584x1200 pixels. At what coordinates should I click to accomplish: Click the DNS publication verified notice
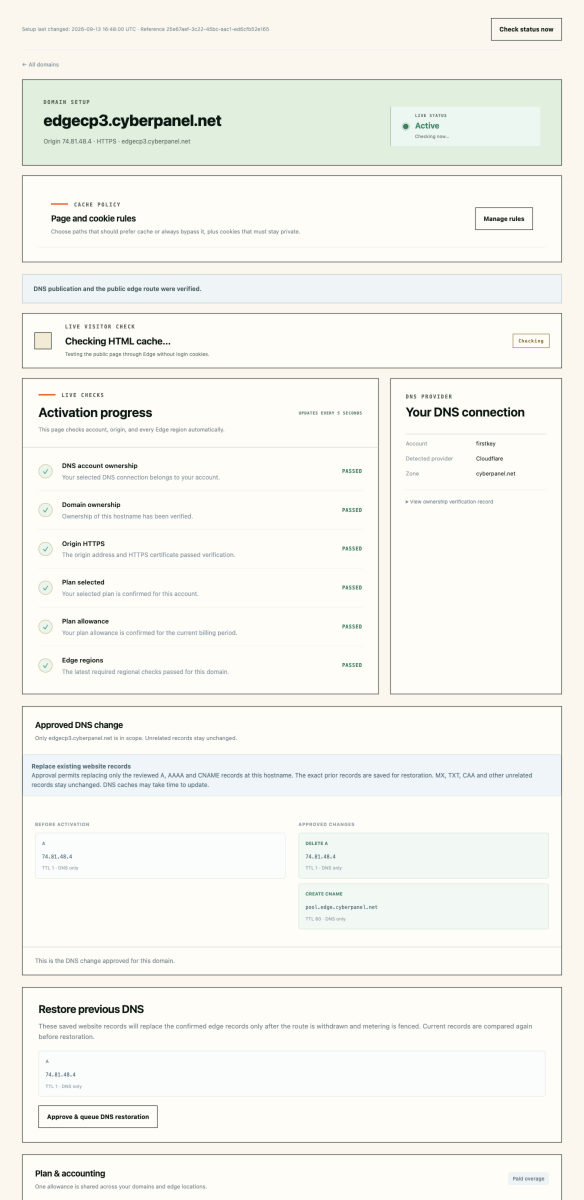[292, 288]
